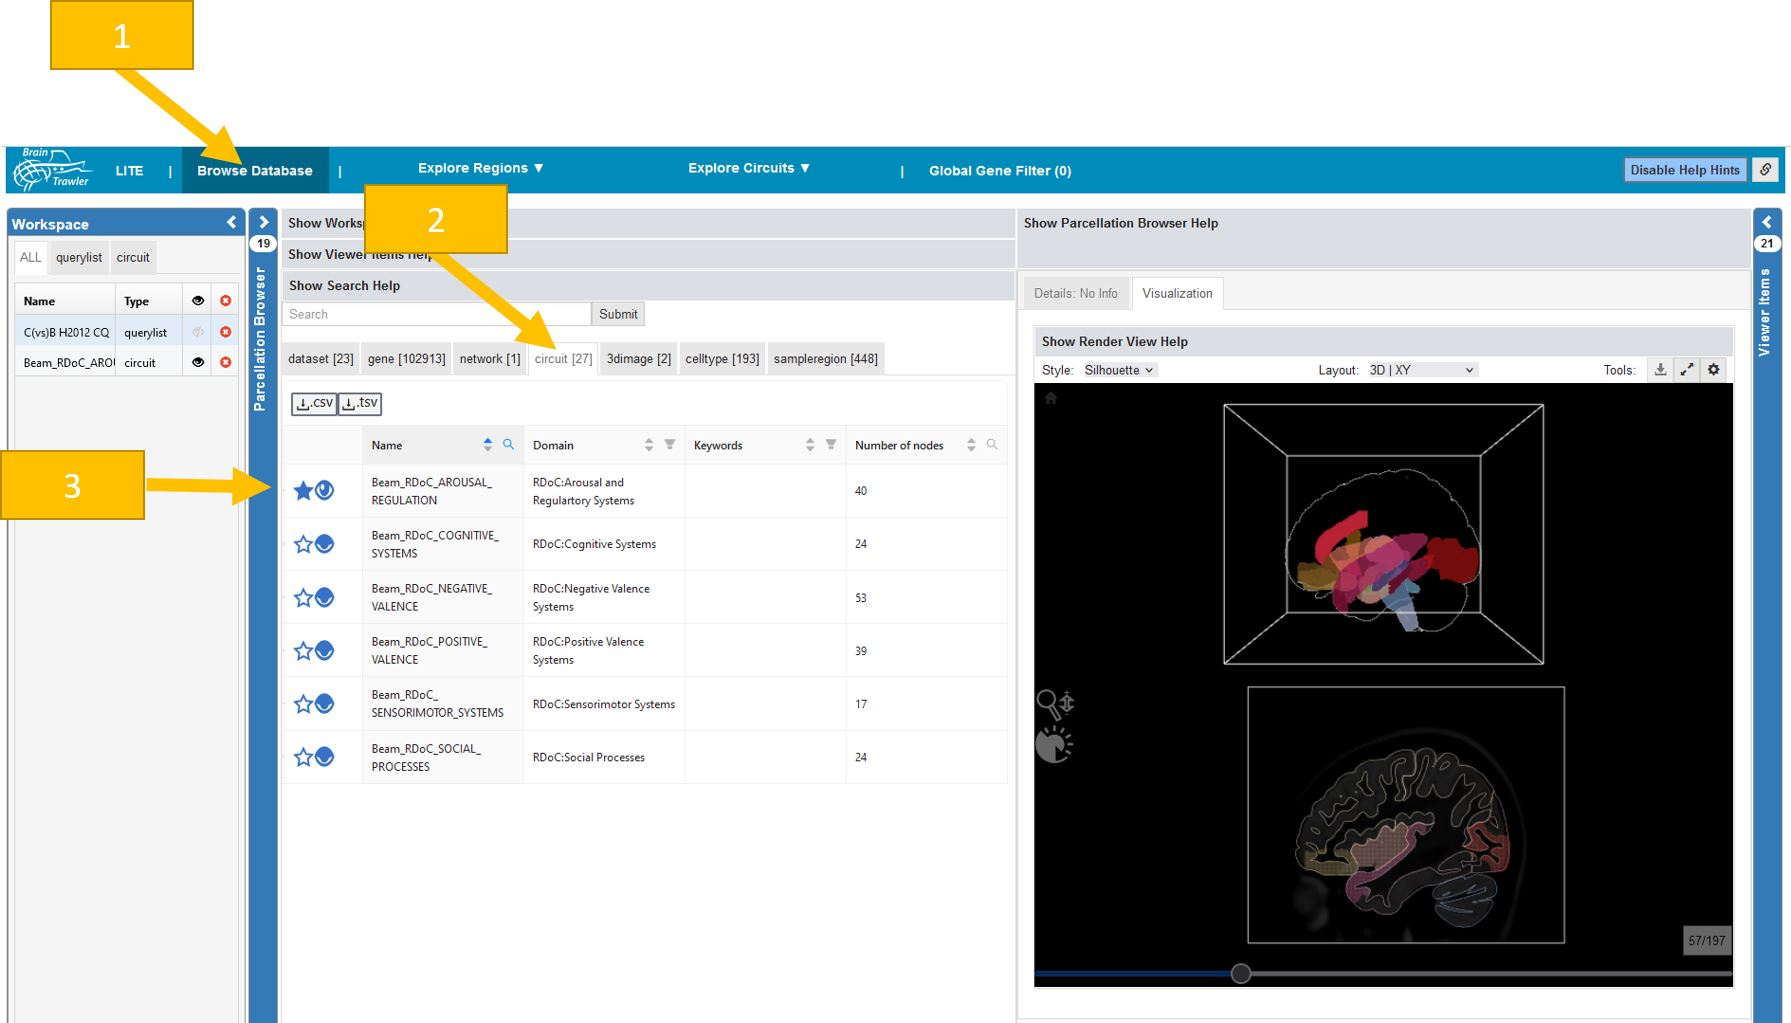
Task: Download the table as TSV
Action: tap(360, 403)
